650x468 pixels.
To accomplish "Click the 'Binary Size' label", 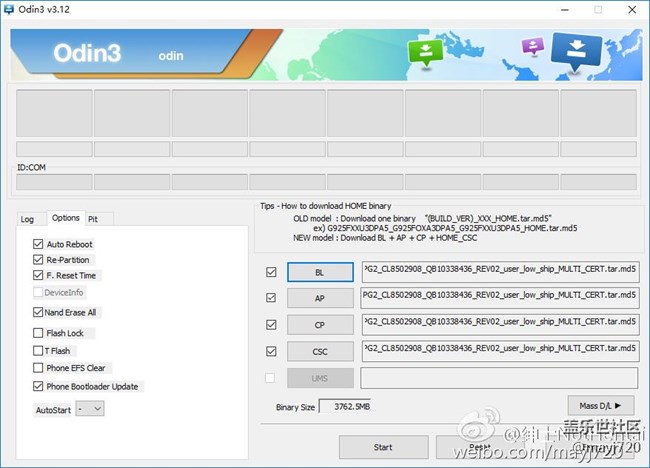I will 295,407.
